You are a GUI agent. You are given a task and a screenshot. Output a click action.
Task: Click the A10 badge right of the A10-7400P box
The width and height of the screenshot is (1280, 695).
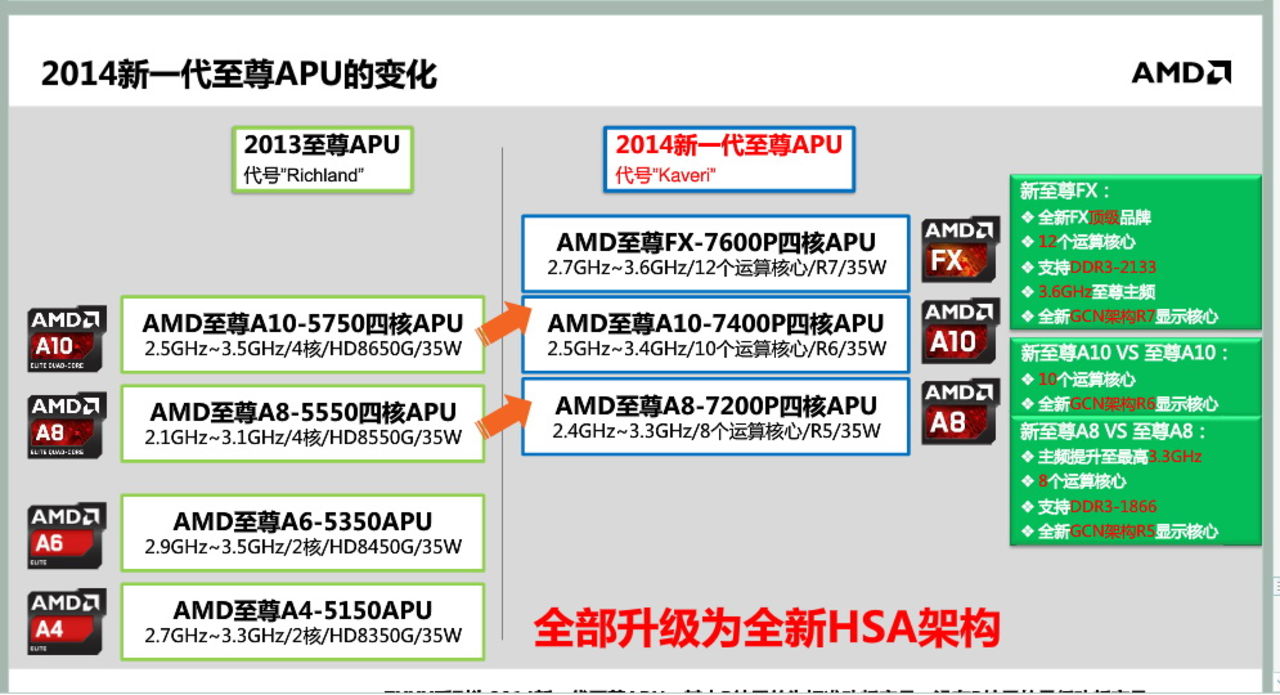[960, 331]
